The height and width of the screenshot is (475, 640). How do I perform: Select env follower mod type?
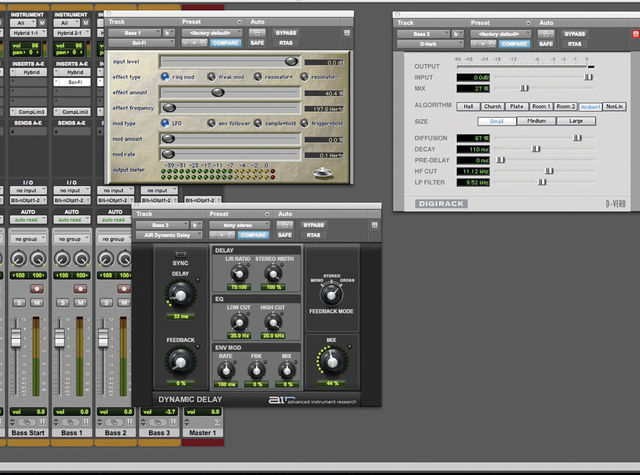click(211, 123)
